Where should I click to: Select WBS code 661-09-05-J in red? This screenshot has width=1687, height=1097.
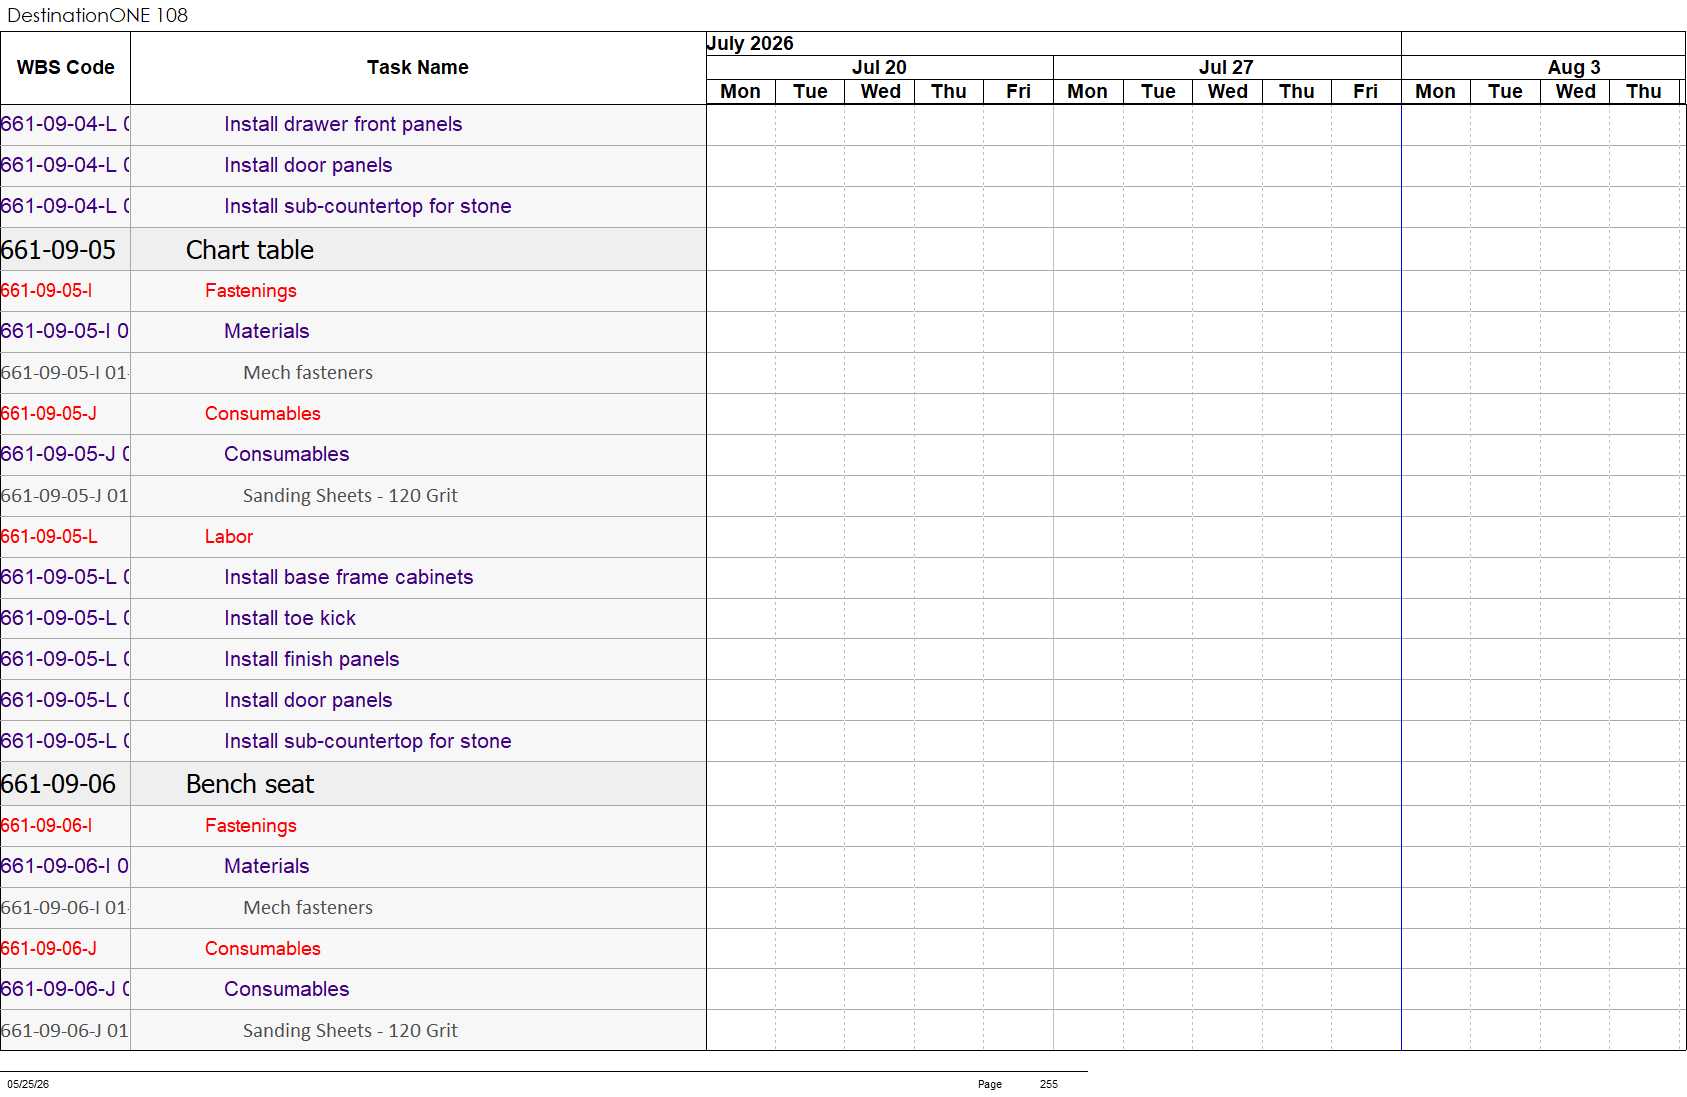coord(49,414)
